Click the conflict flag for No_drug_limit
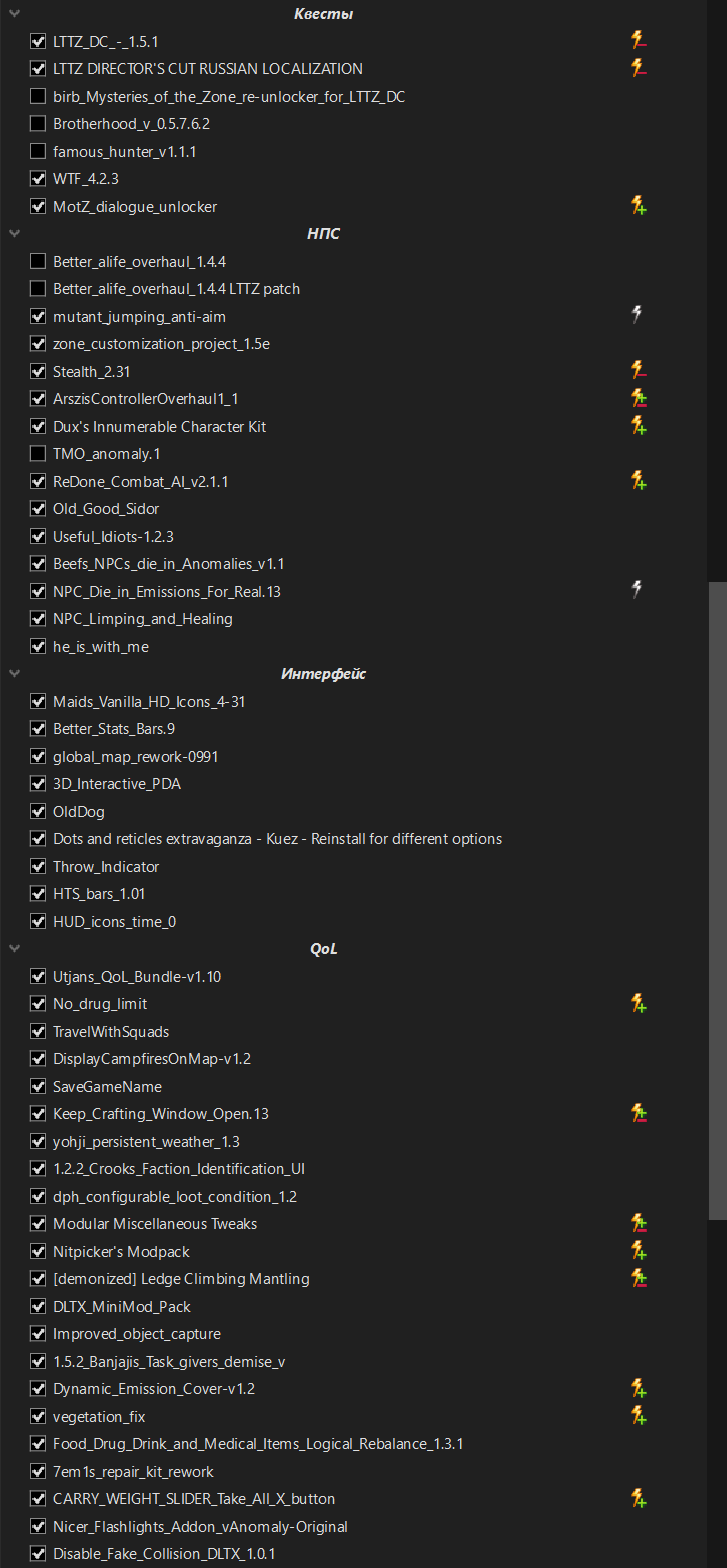This screenshot has width=727, height=1568. pyautogui.click(x=638, y=1004)
